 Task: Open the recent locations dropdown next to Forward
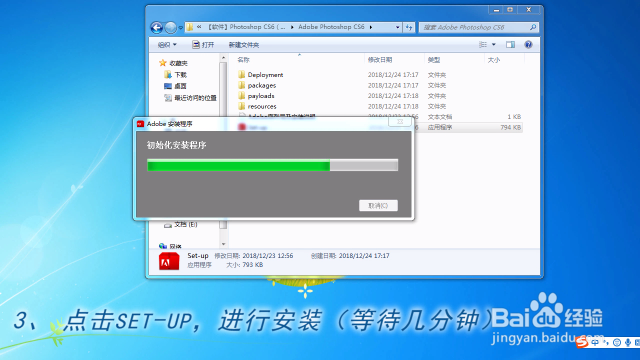pyautogui.click(x=180, y=28)
